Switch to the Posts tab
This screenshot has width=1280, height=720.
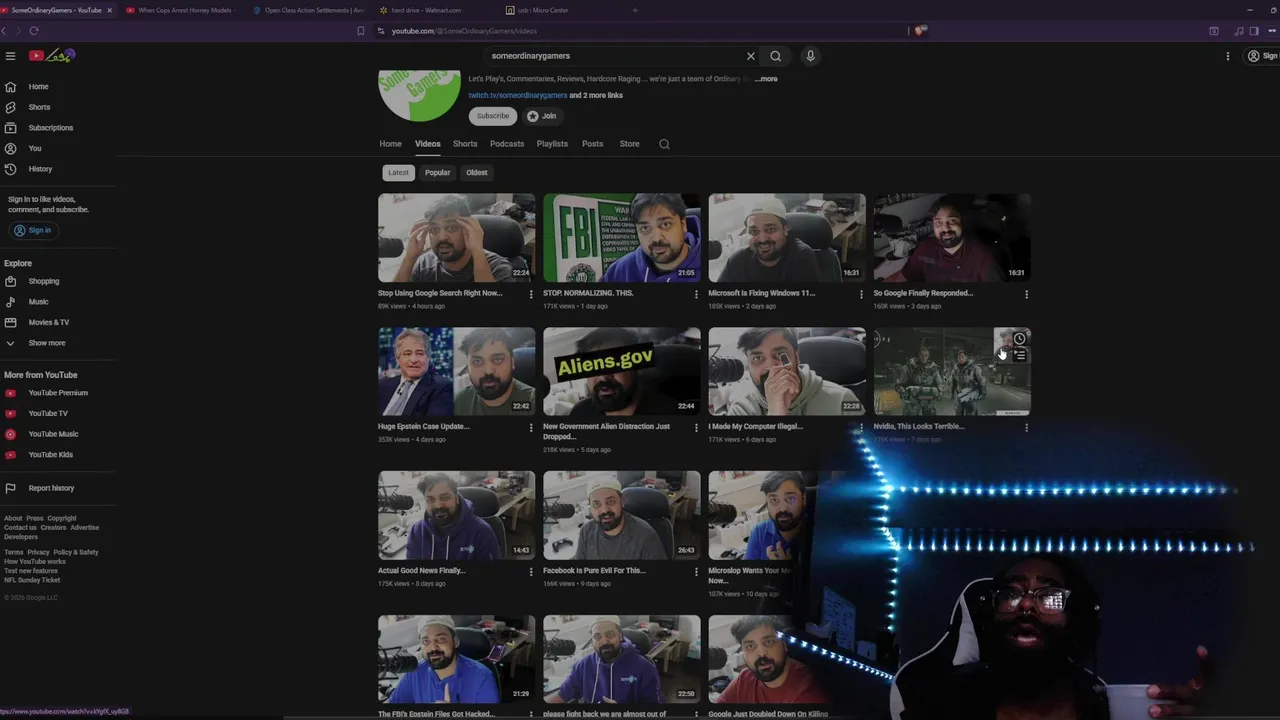coord(593,144)
